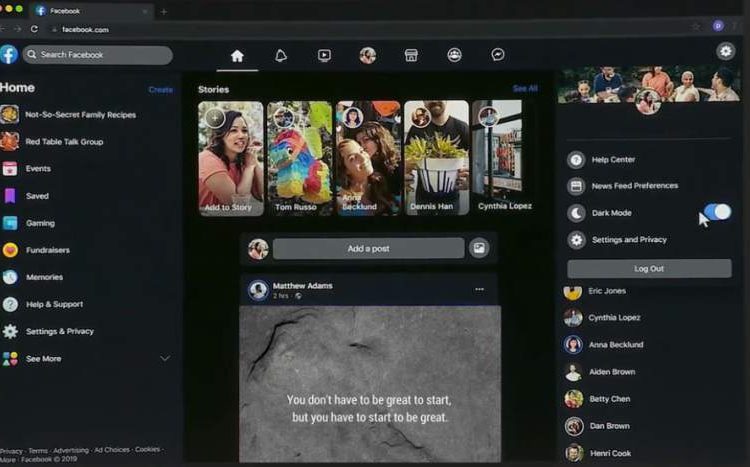Image resolution: width=750 pixels, height=467 pixels.
Task: Click the Add a post box
Action: pyautogui.click(x=368, y=248)
